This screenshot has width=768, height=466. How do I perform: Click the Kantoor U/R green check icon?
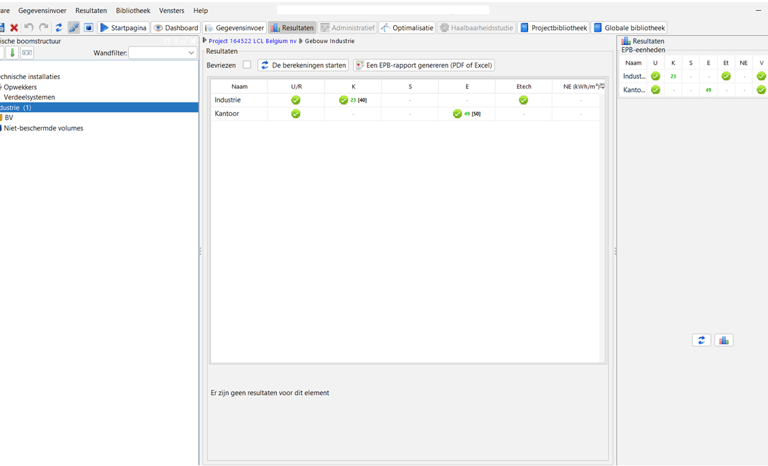[x=296, y=114]
